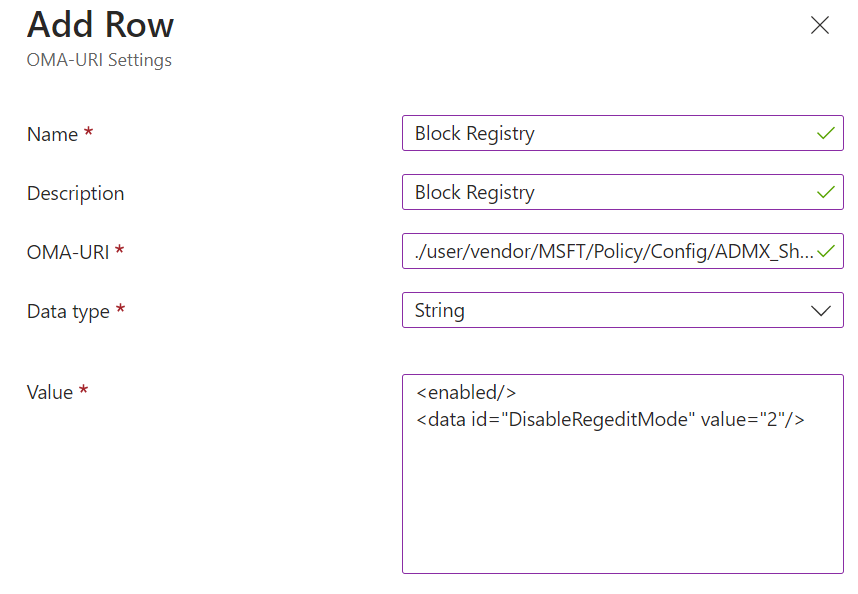Click the Description label
The width and height of the screenshot is (858, 594).
tap(76, 193)
